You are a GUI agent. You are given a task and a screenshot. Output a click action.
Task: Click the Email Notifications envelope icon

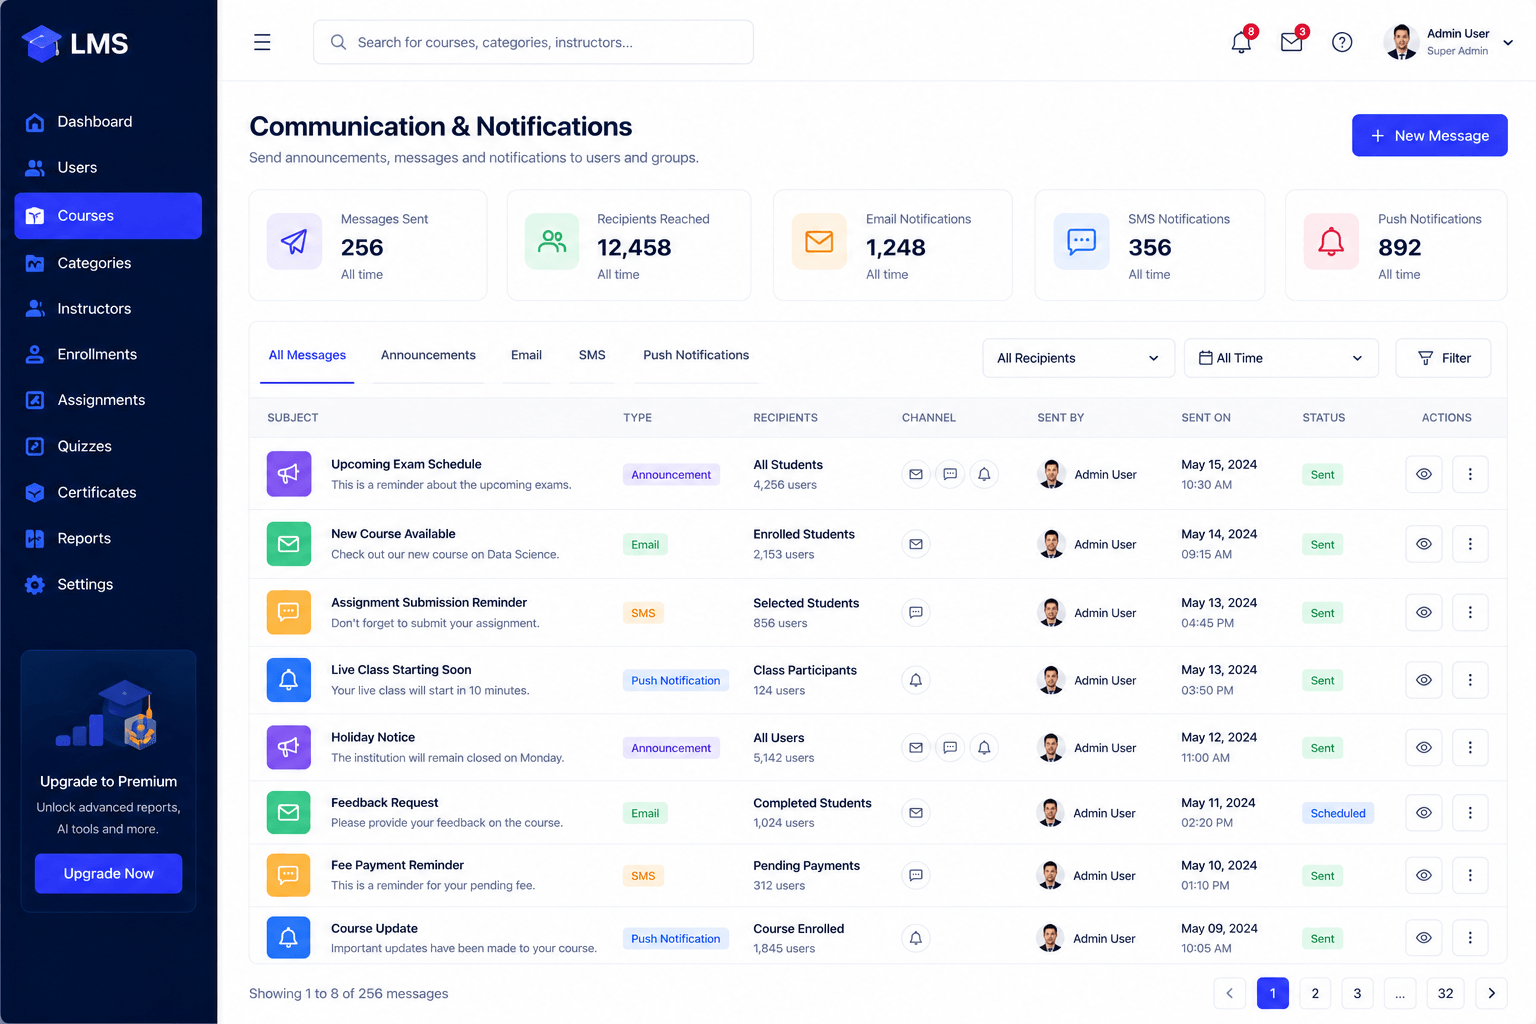819,241
